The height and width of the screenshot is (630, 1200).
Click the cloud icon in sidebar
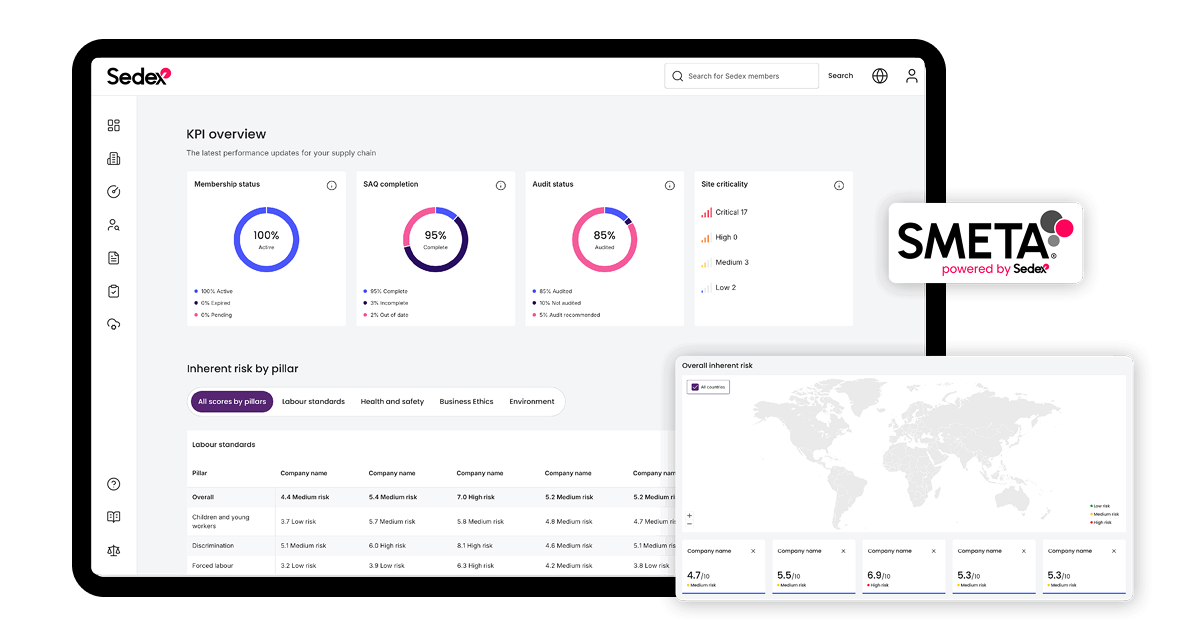pos(113,323)
